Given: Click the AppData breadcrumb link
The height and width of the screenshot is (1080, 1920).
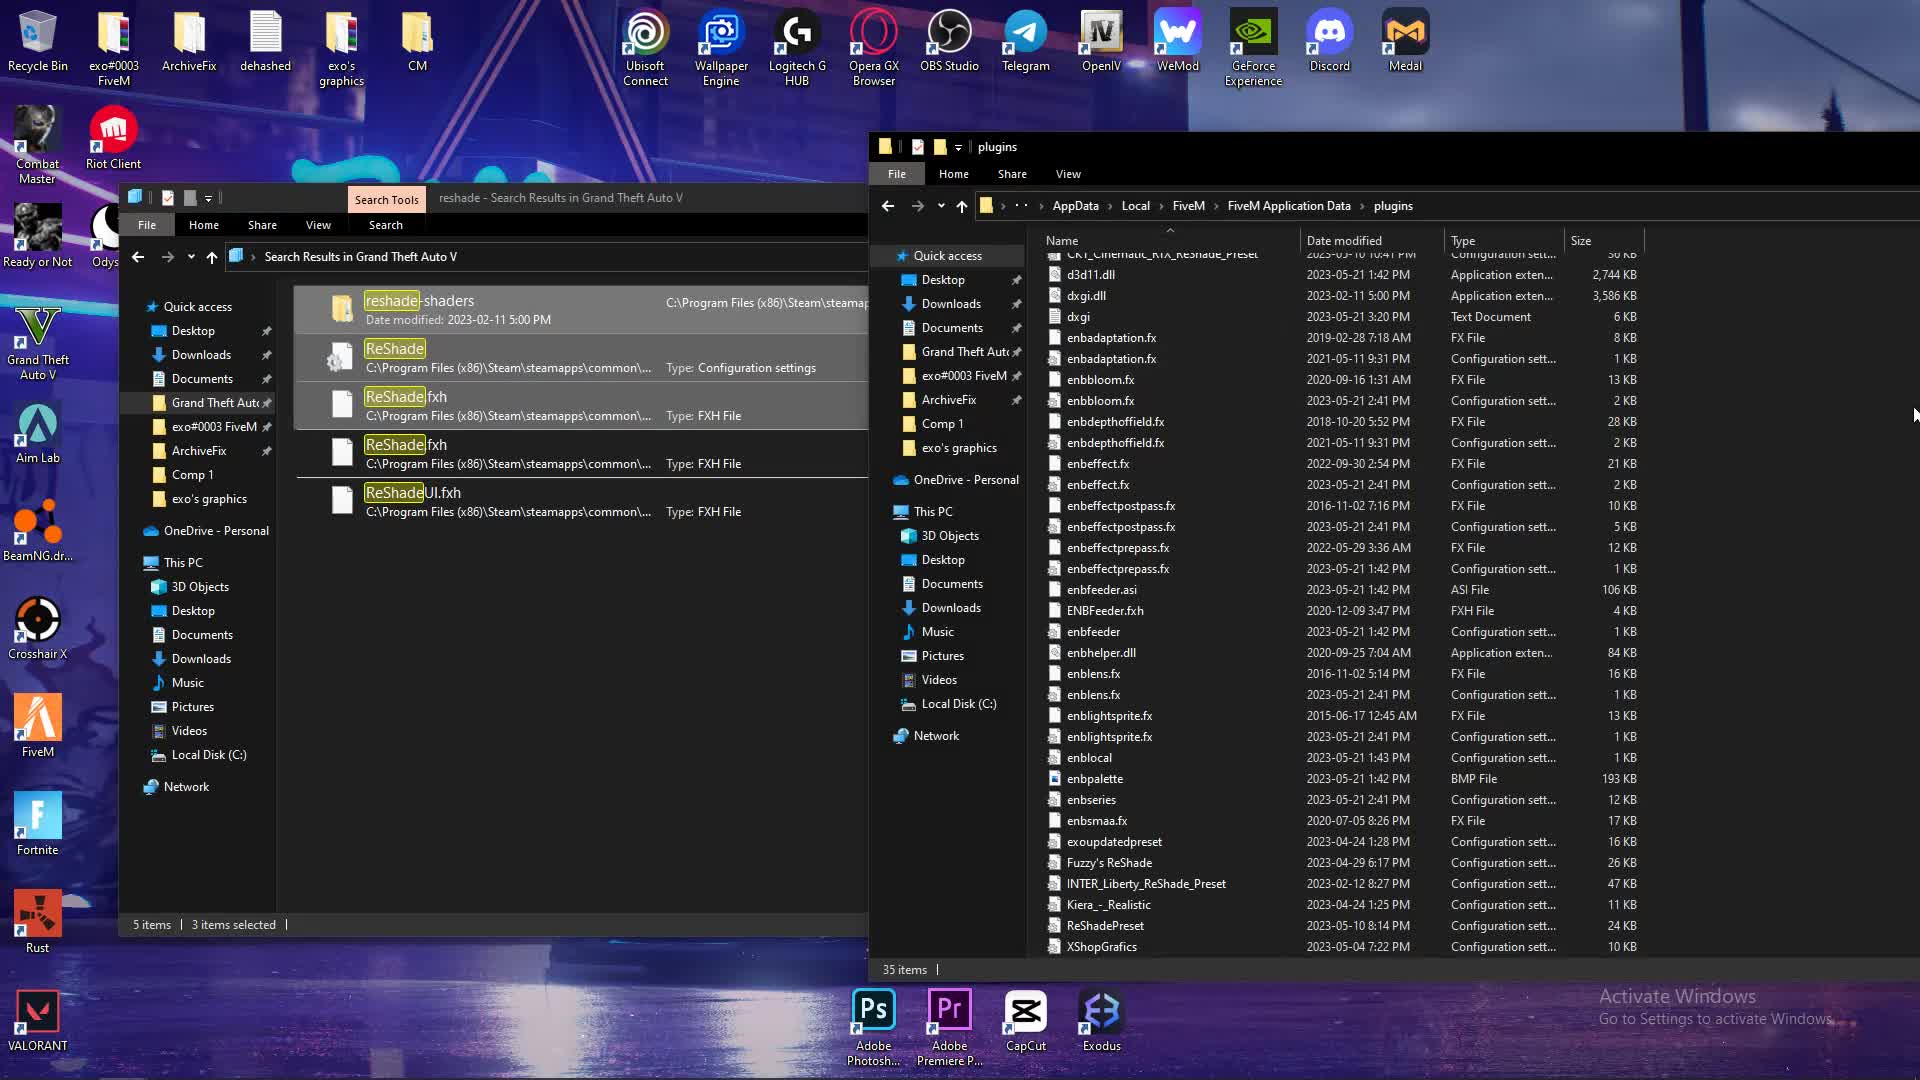Looking at the screenshot, I should (x=1075, y=206).
